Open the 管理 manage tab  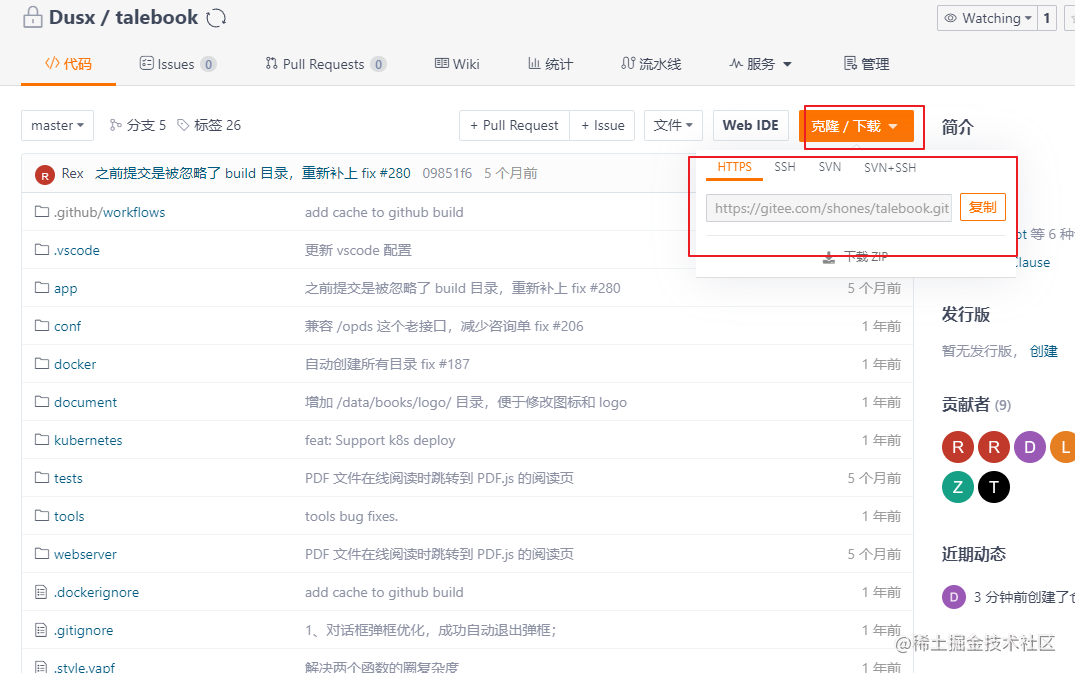866,64
